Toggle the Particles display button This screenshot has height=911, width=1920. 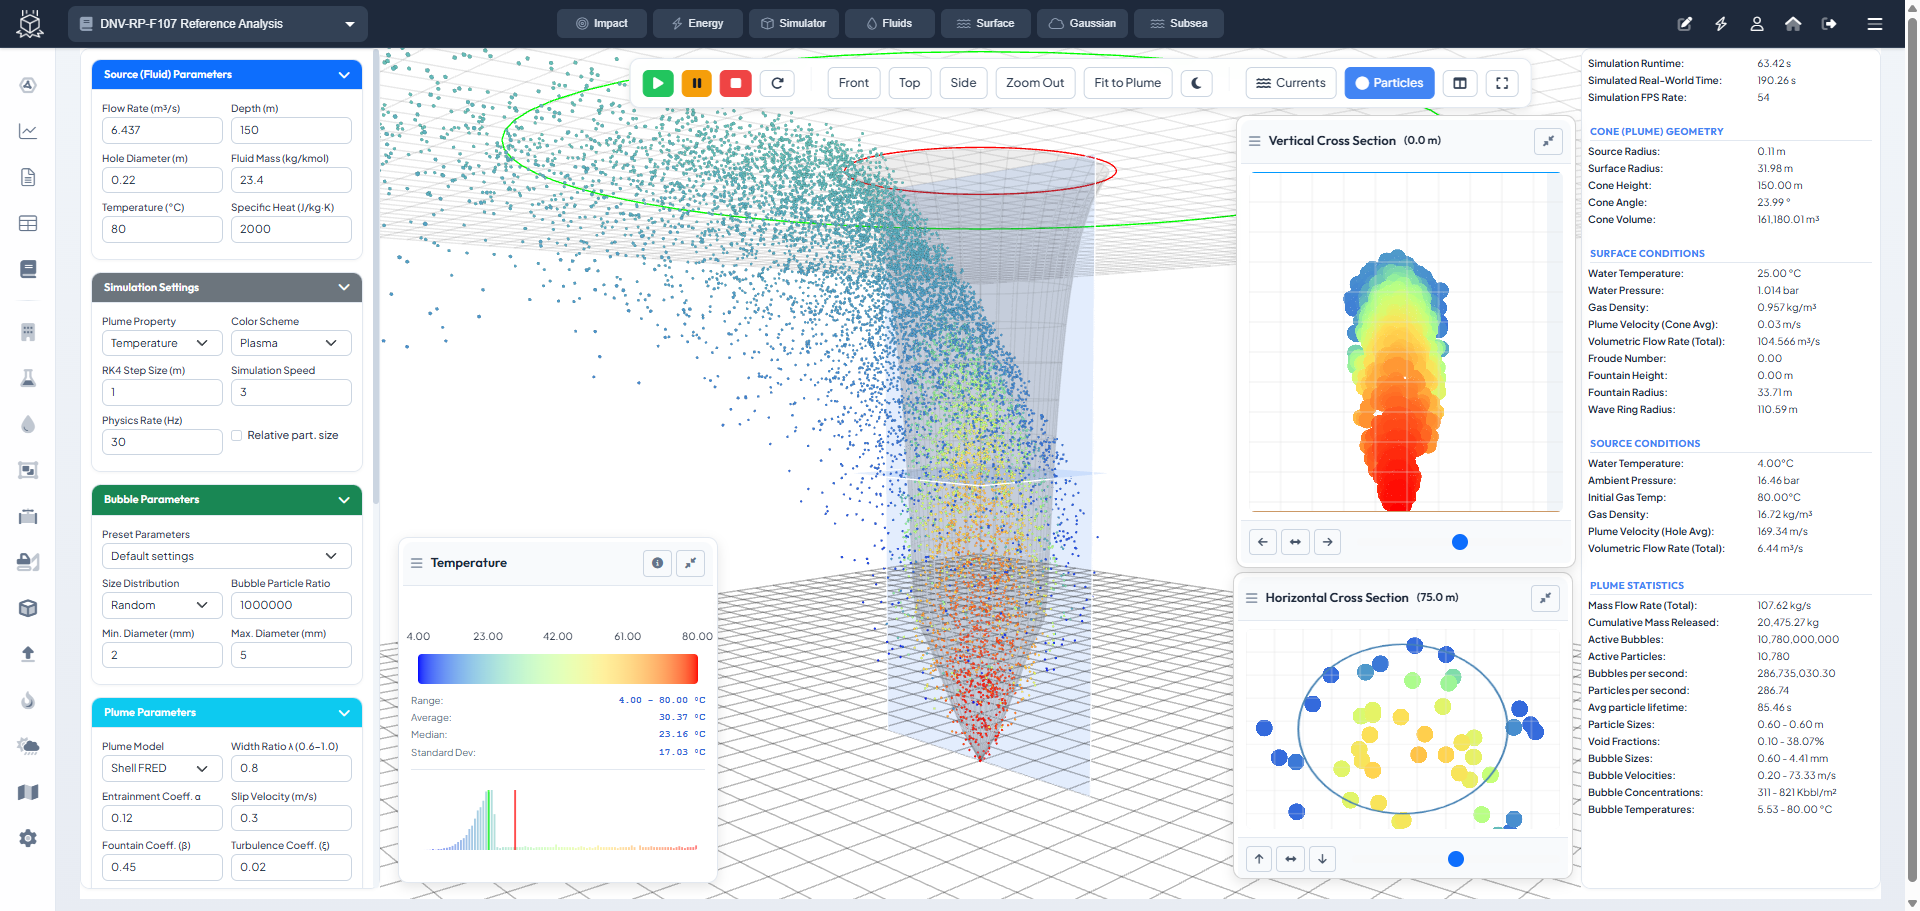pos(1389,83)
